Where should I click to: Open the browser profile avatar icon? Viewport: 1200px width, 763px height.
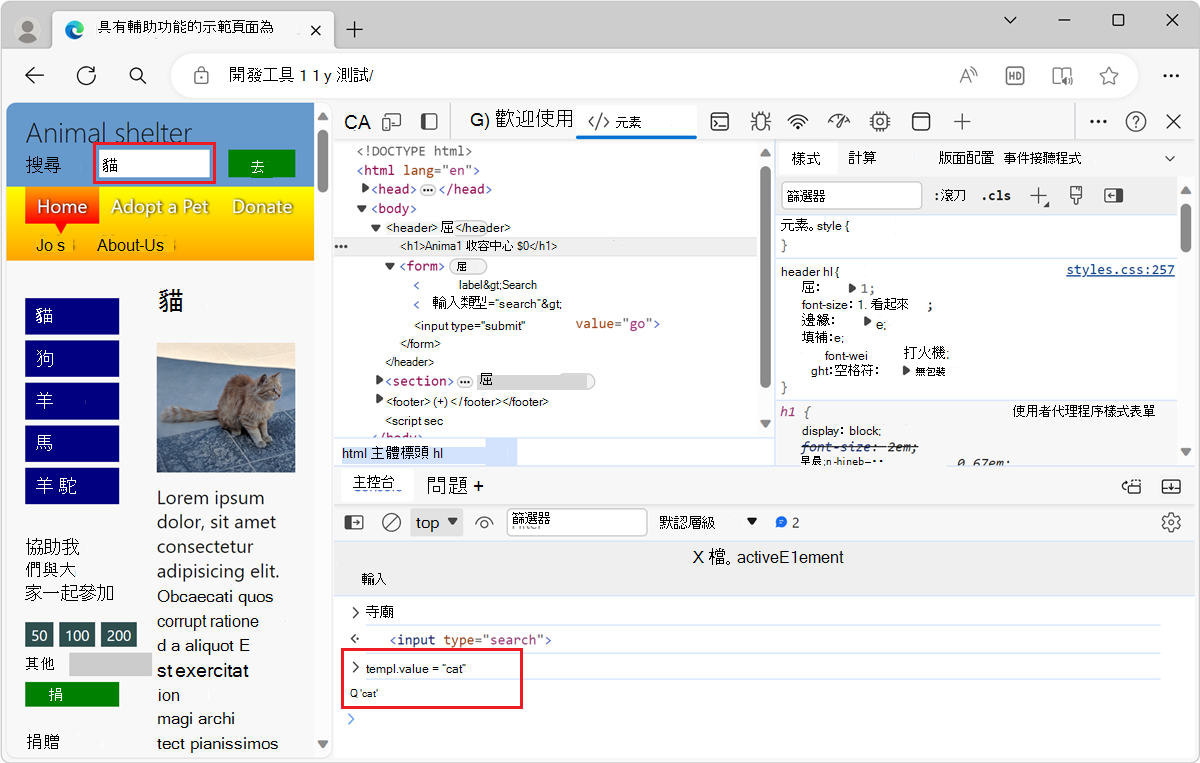coord(29,30)
